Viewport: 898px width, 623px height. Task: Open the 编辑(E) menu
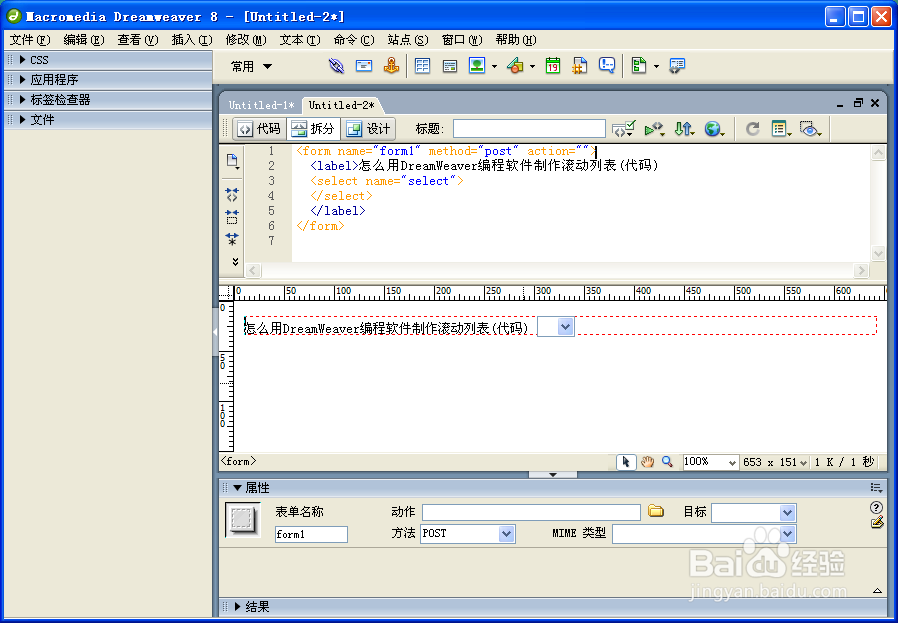84,40
